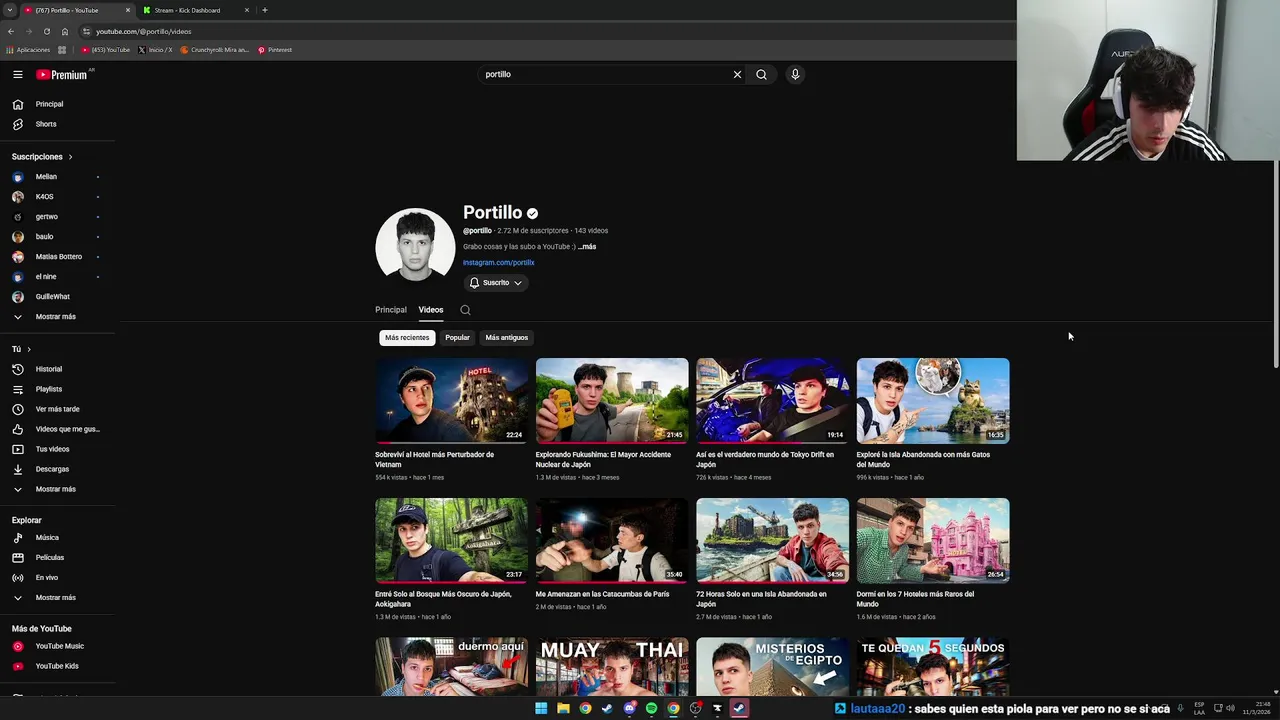The width and height of the screenshot is (1280, 720).
Task: Open Historial in the sidebar
Action: (57, 369)
